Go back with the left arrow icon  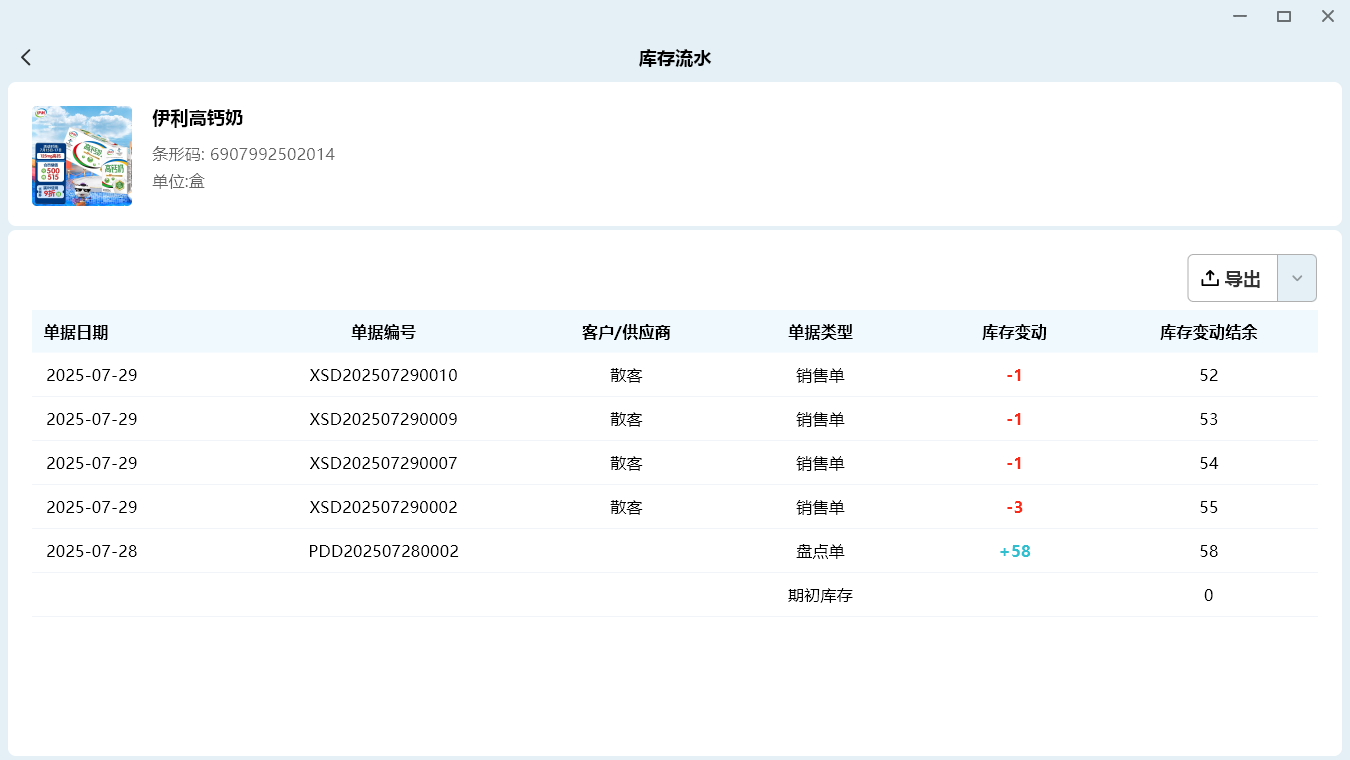click(x=26, y=58)
